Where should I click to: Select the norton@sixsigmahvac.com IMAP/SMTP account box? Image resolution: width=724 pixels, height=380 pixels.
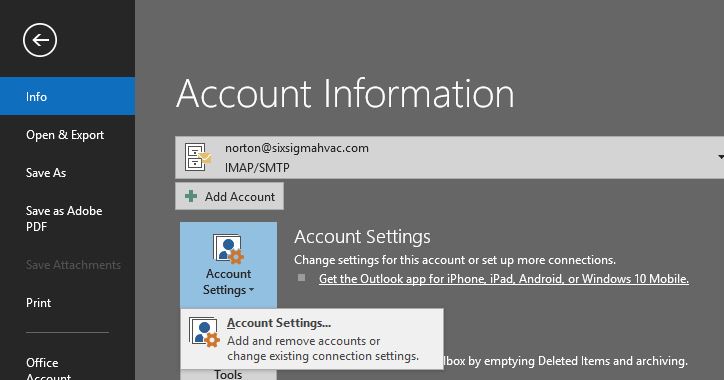pos(449,157)
